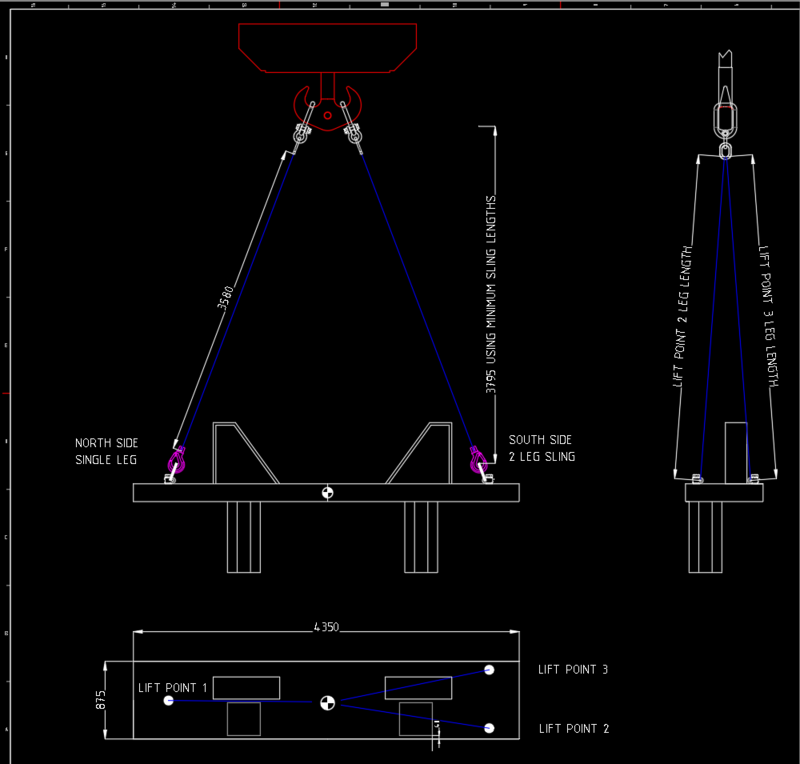This screenshot has height=764, width=800.
Task: Click the LIFT POINT 3 label
Action: point(575,670)
